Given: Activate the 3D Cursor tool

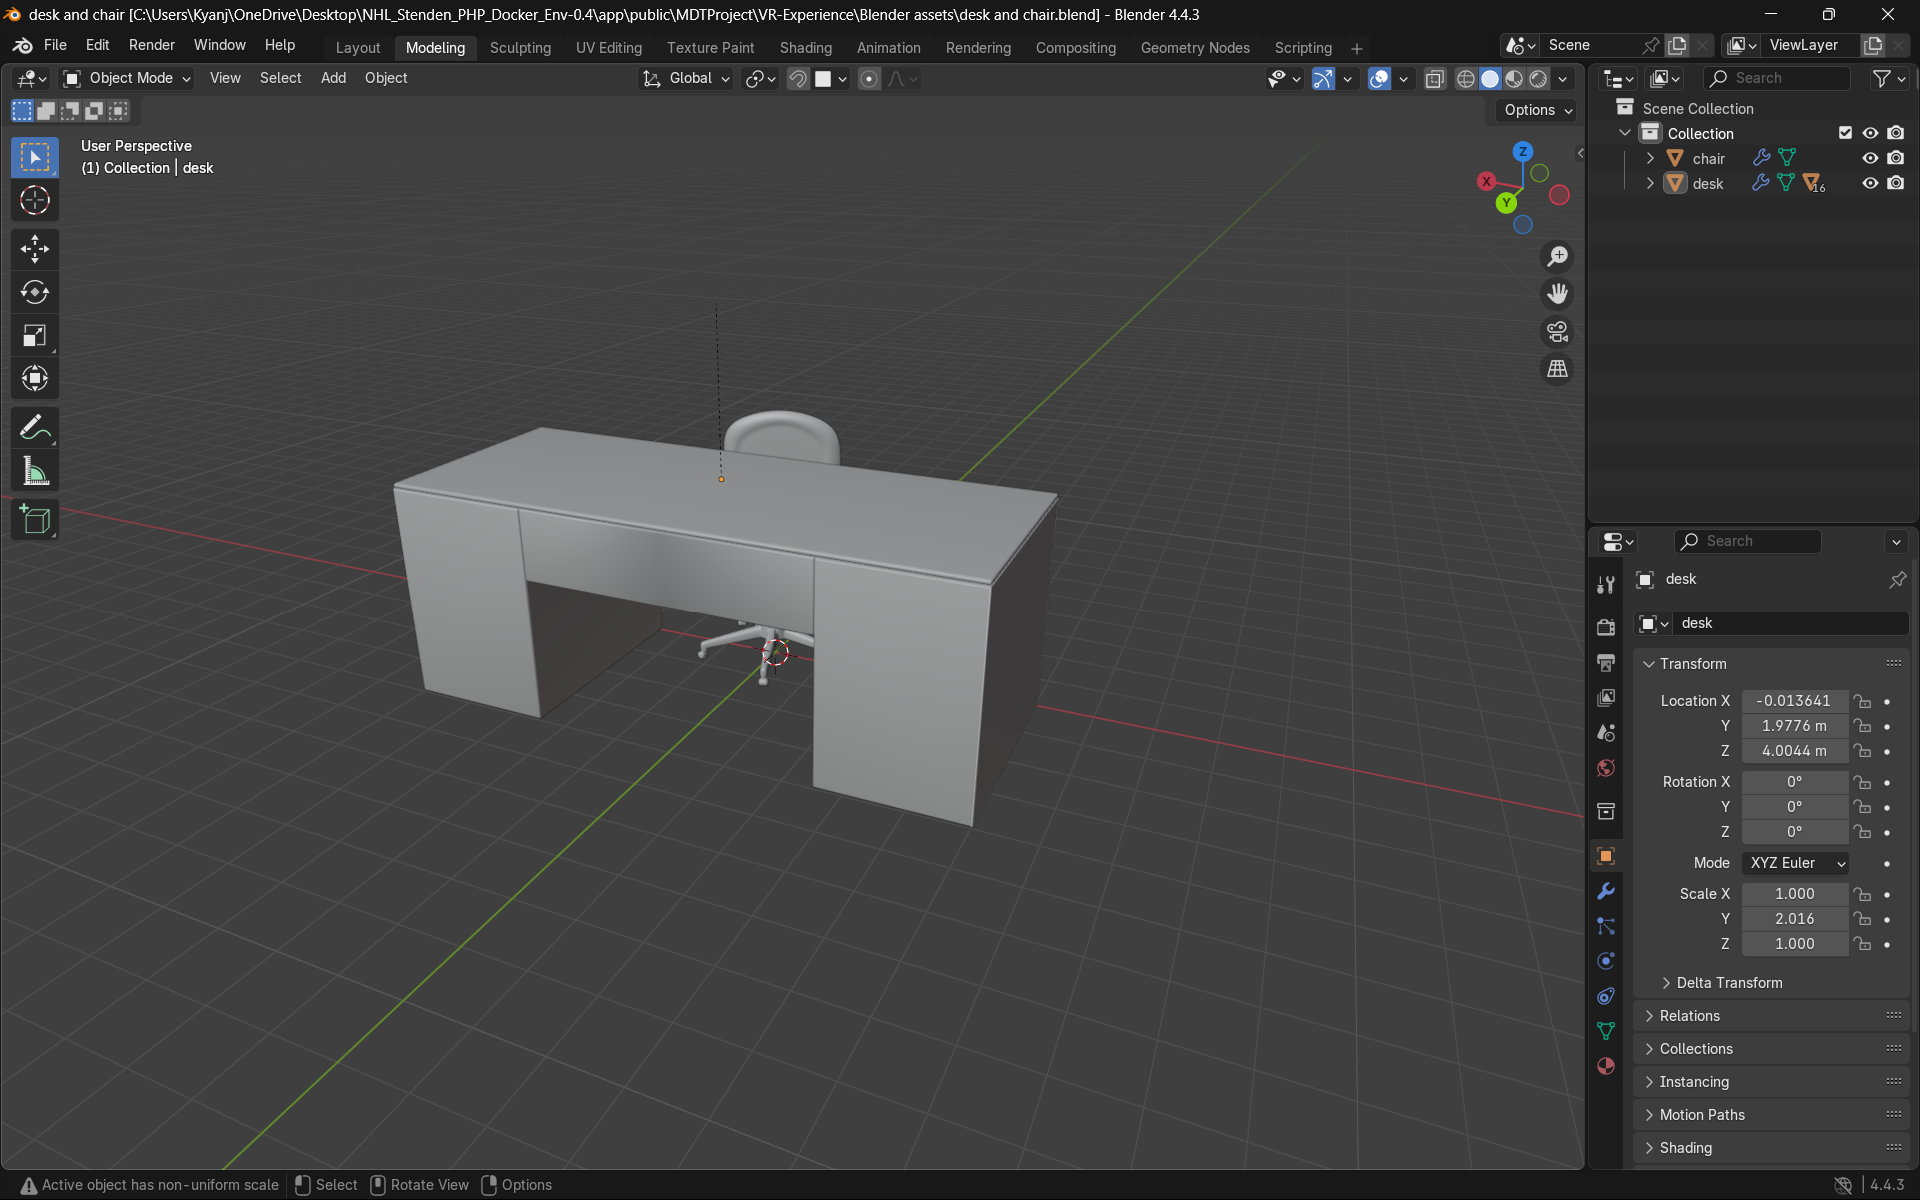Looking at the screenshot, I should 35,201.
